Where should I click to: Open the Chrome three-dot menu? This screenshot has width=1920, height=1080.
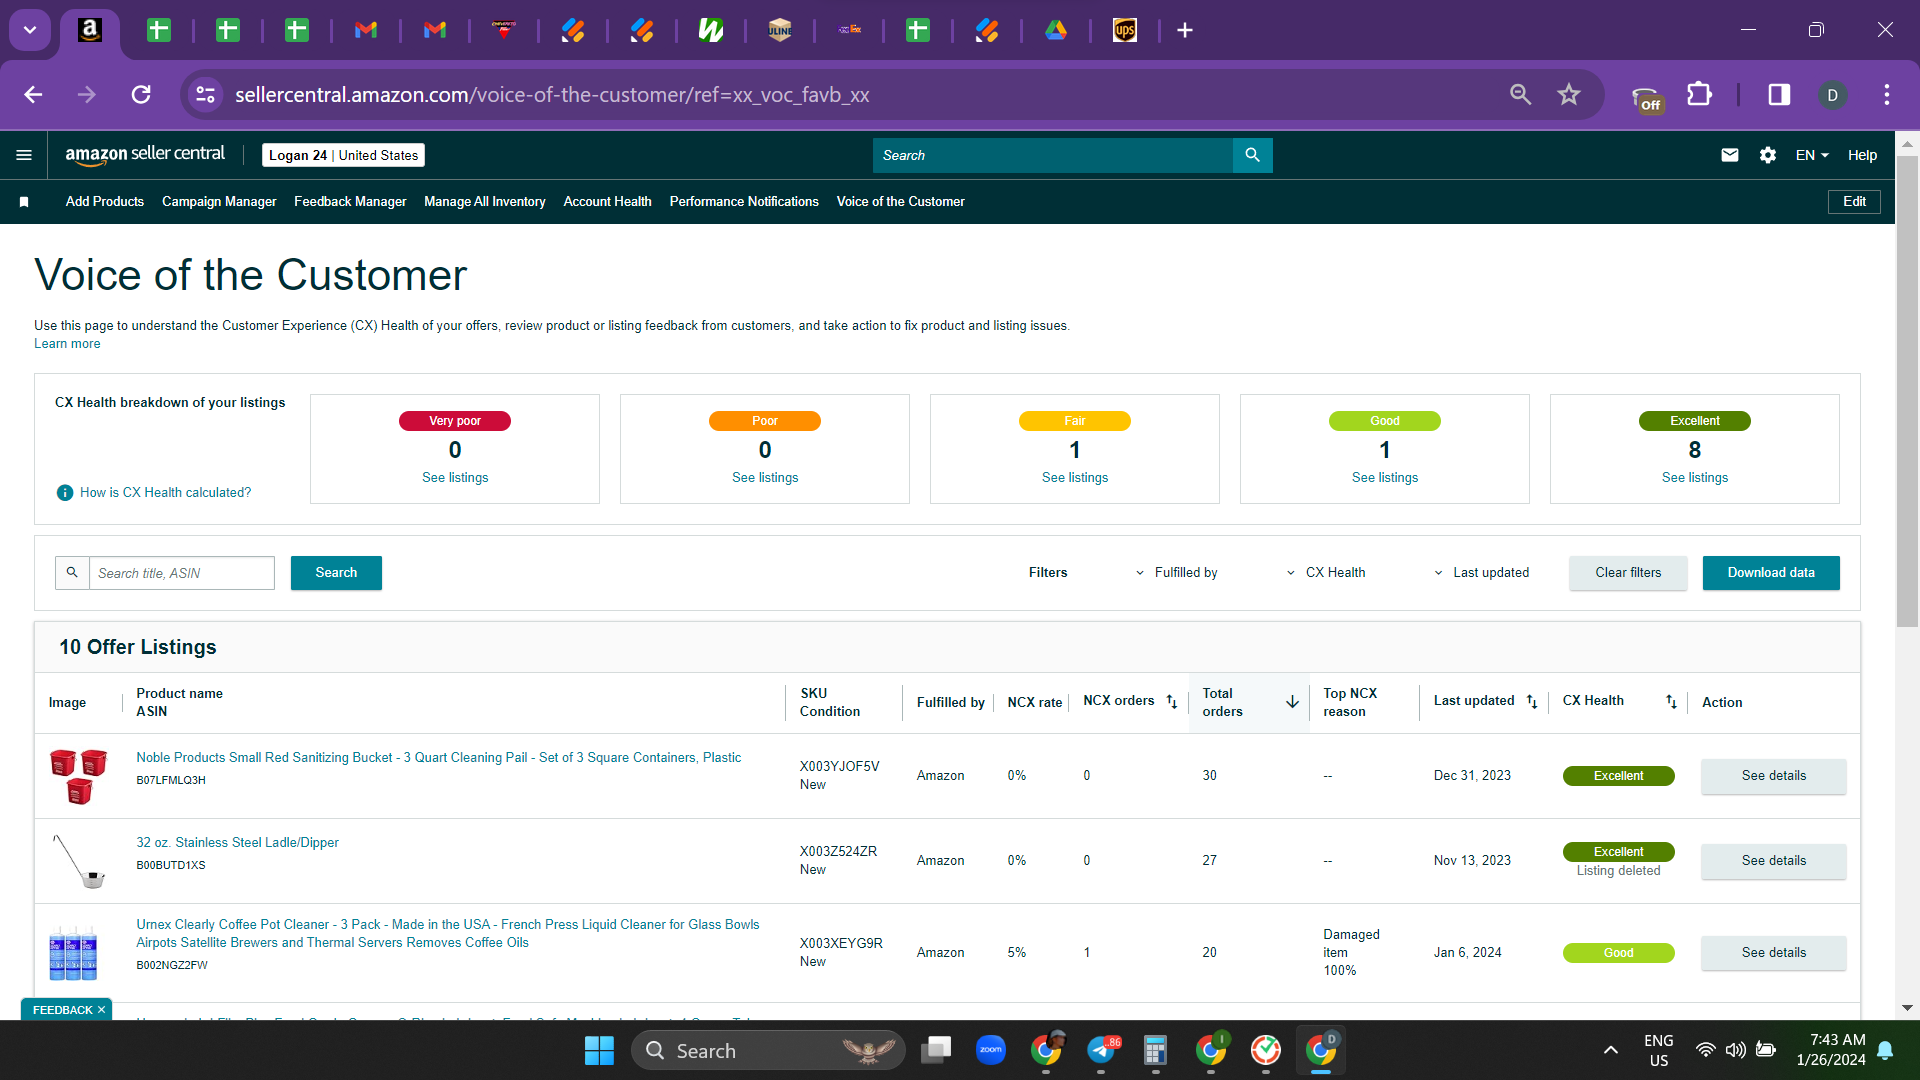click(1887, 95)
